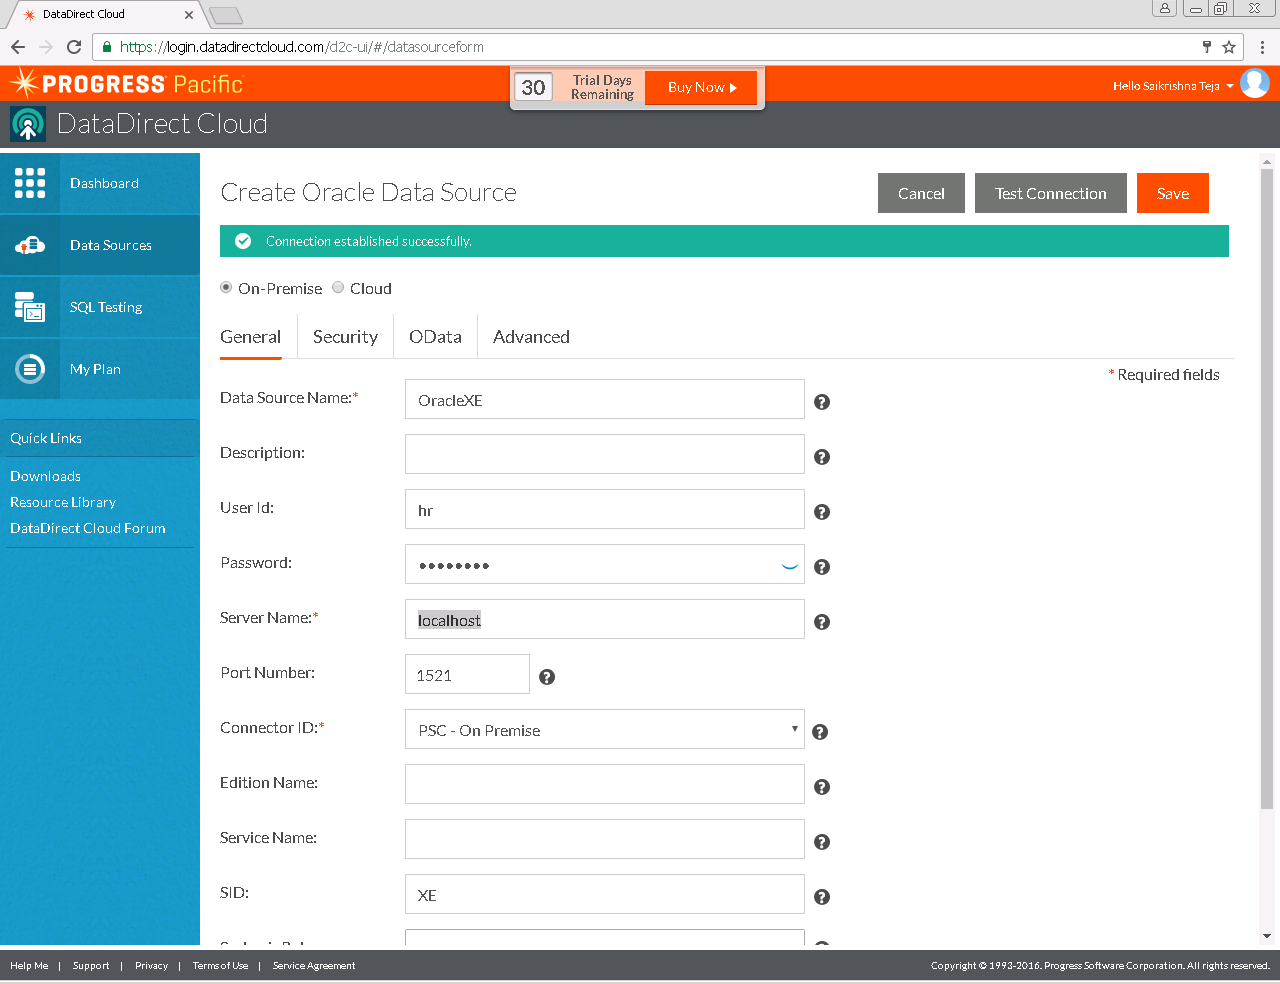The height and width of the screenshot is (984, 1280).
Task: Switch to the OData tab
Action: [435, 337]
